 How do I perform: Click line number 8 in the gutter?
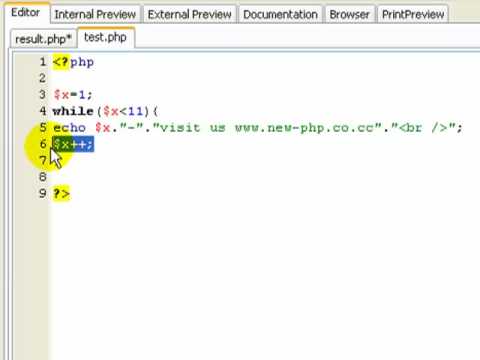pyautogui.click(x=42, y=177)
